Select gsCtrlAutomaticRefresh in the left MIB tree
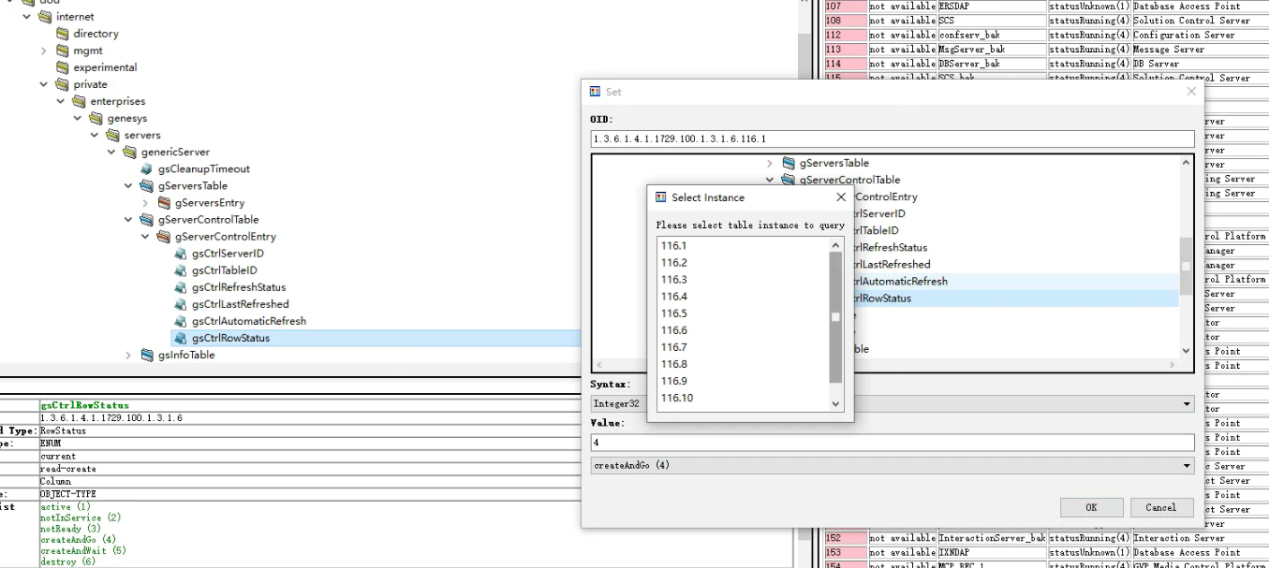This screenshot has height=568, width=1269. click(x=249, y=321)
